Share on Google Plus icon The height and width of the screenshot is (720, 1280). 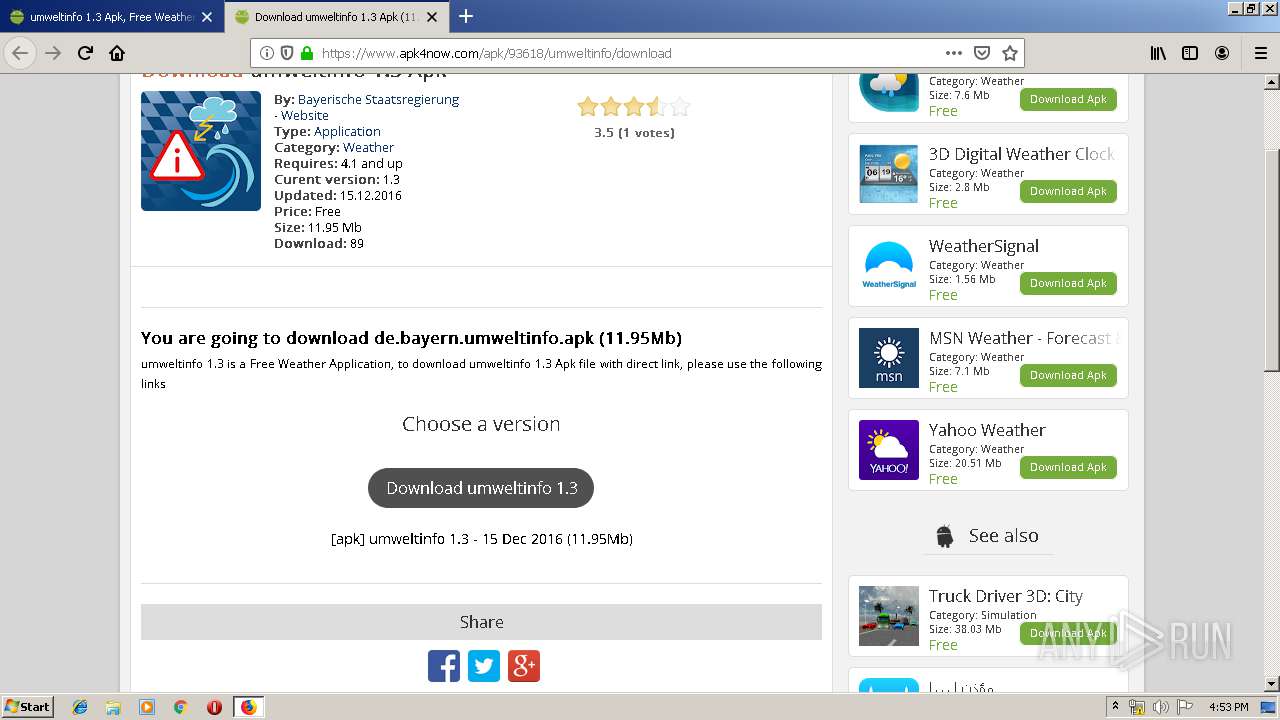(x=524, y=666)
